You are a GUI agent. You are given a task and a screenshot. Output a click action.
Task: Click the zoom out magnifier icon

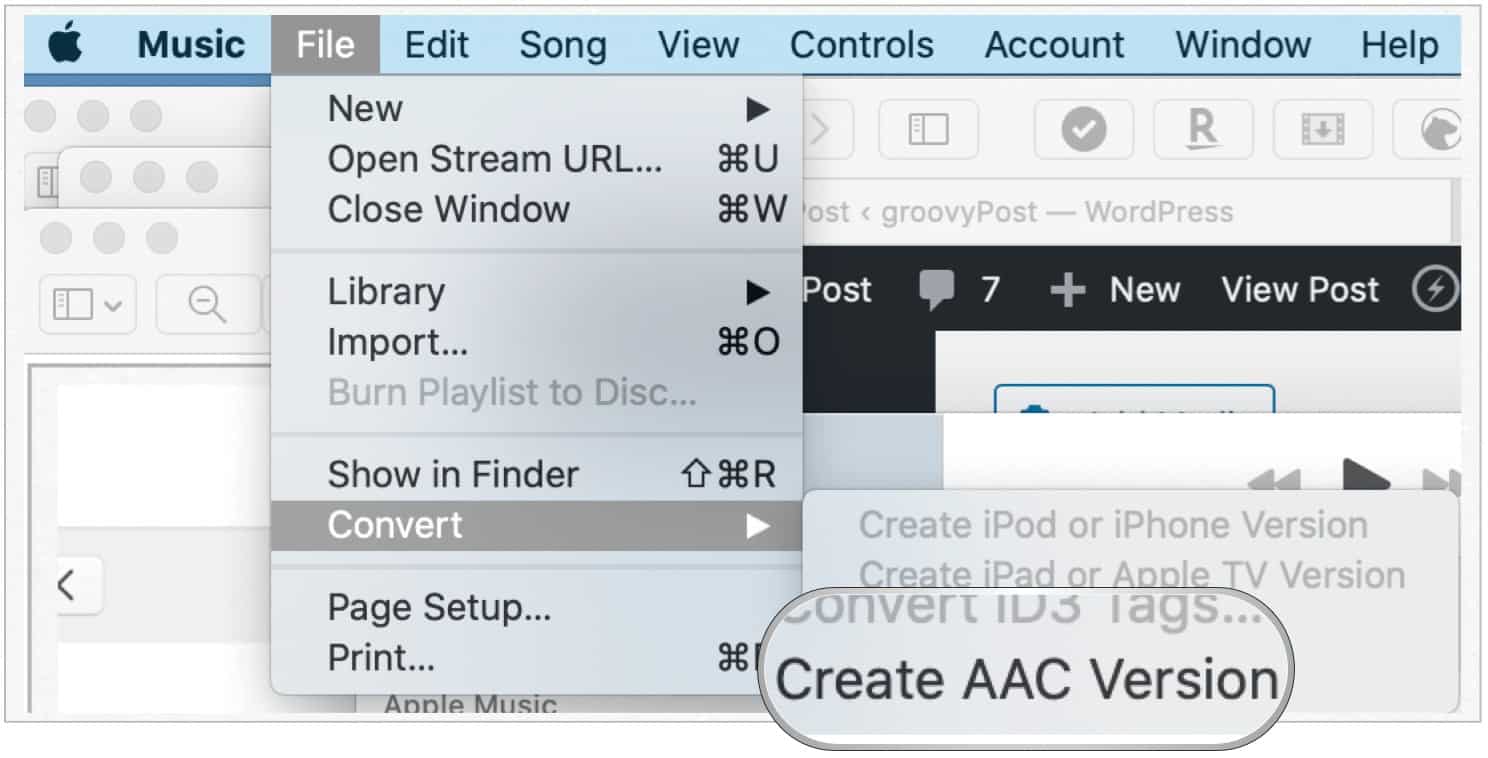[208, 305]
